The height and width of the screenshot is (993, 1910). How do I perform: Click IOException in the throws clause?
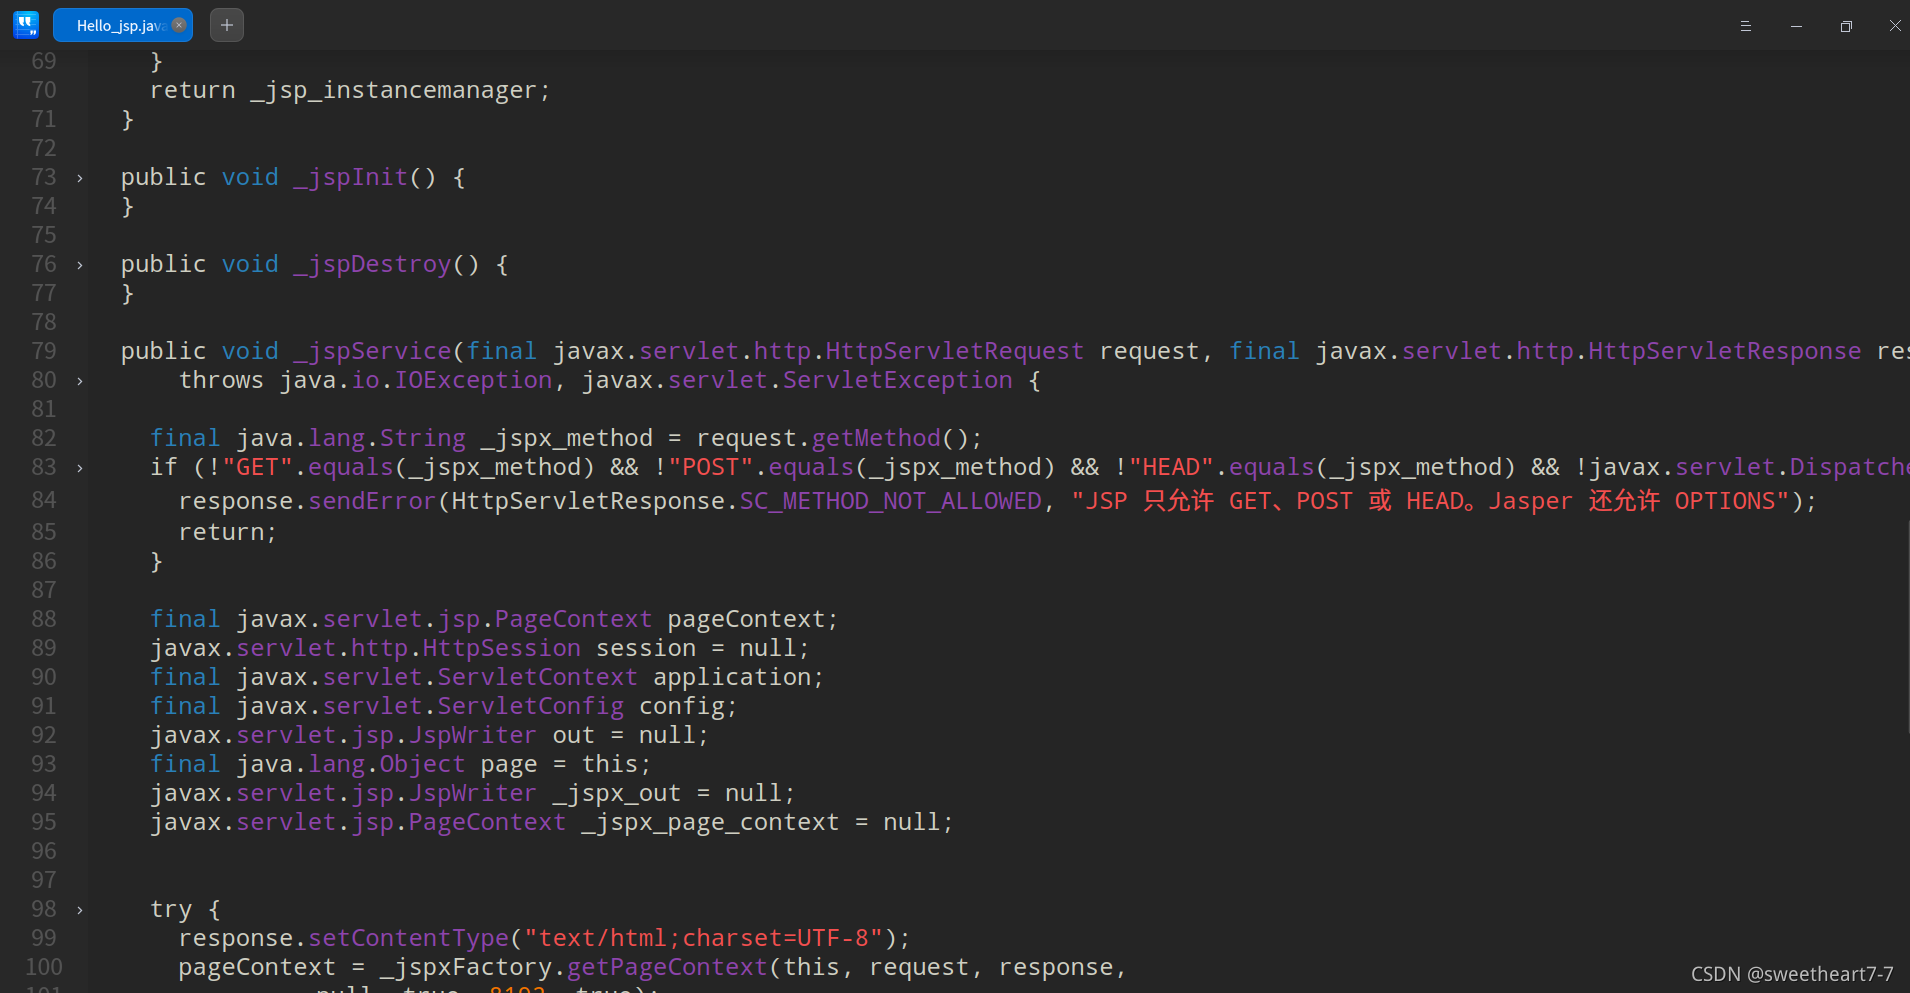[473, 381]
